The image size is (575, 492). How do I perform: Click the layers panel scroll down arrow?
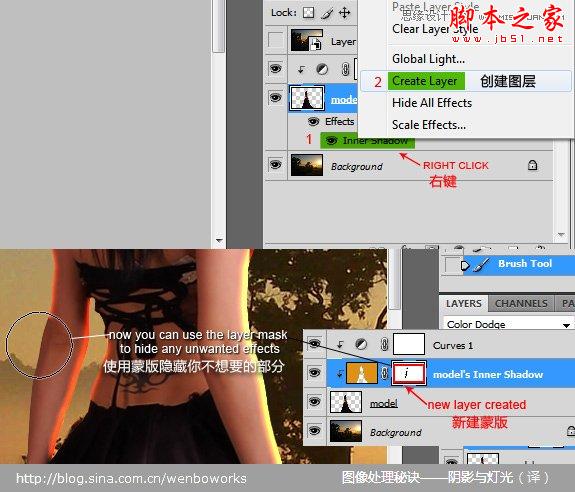[x=561, y=235]
